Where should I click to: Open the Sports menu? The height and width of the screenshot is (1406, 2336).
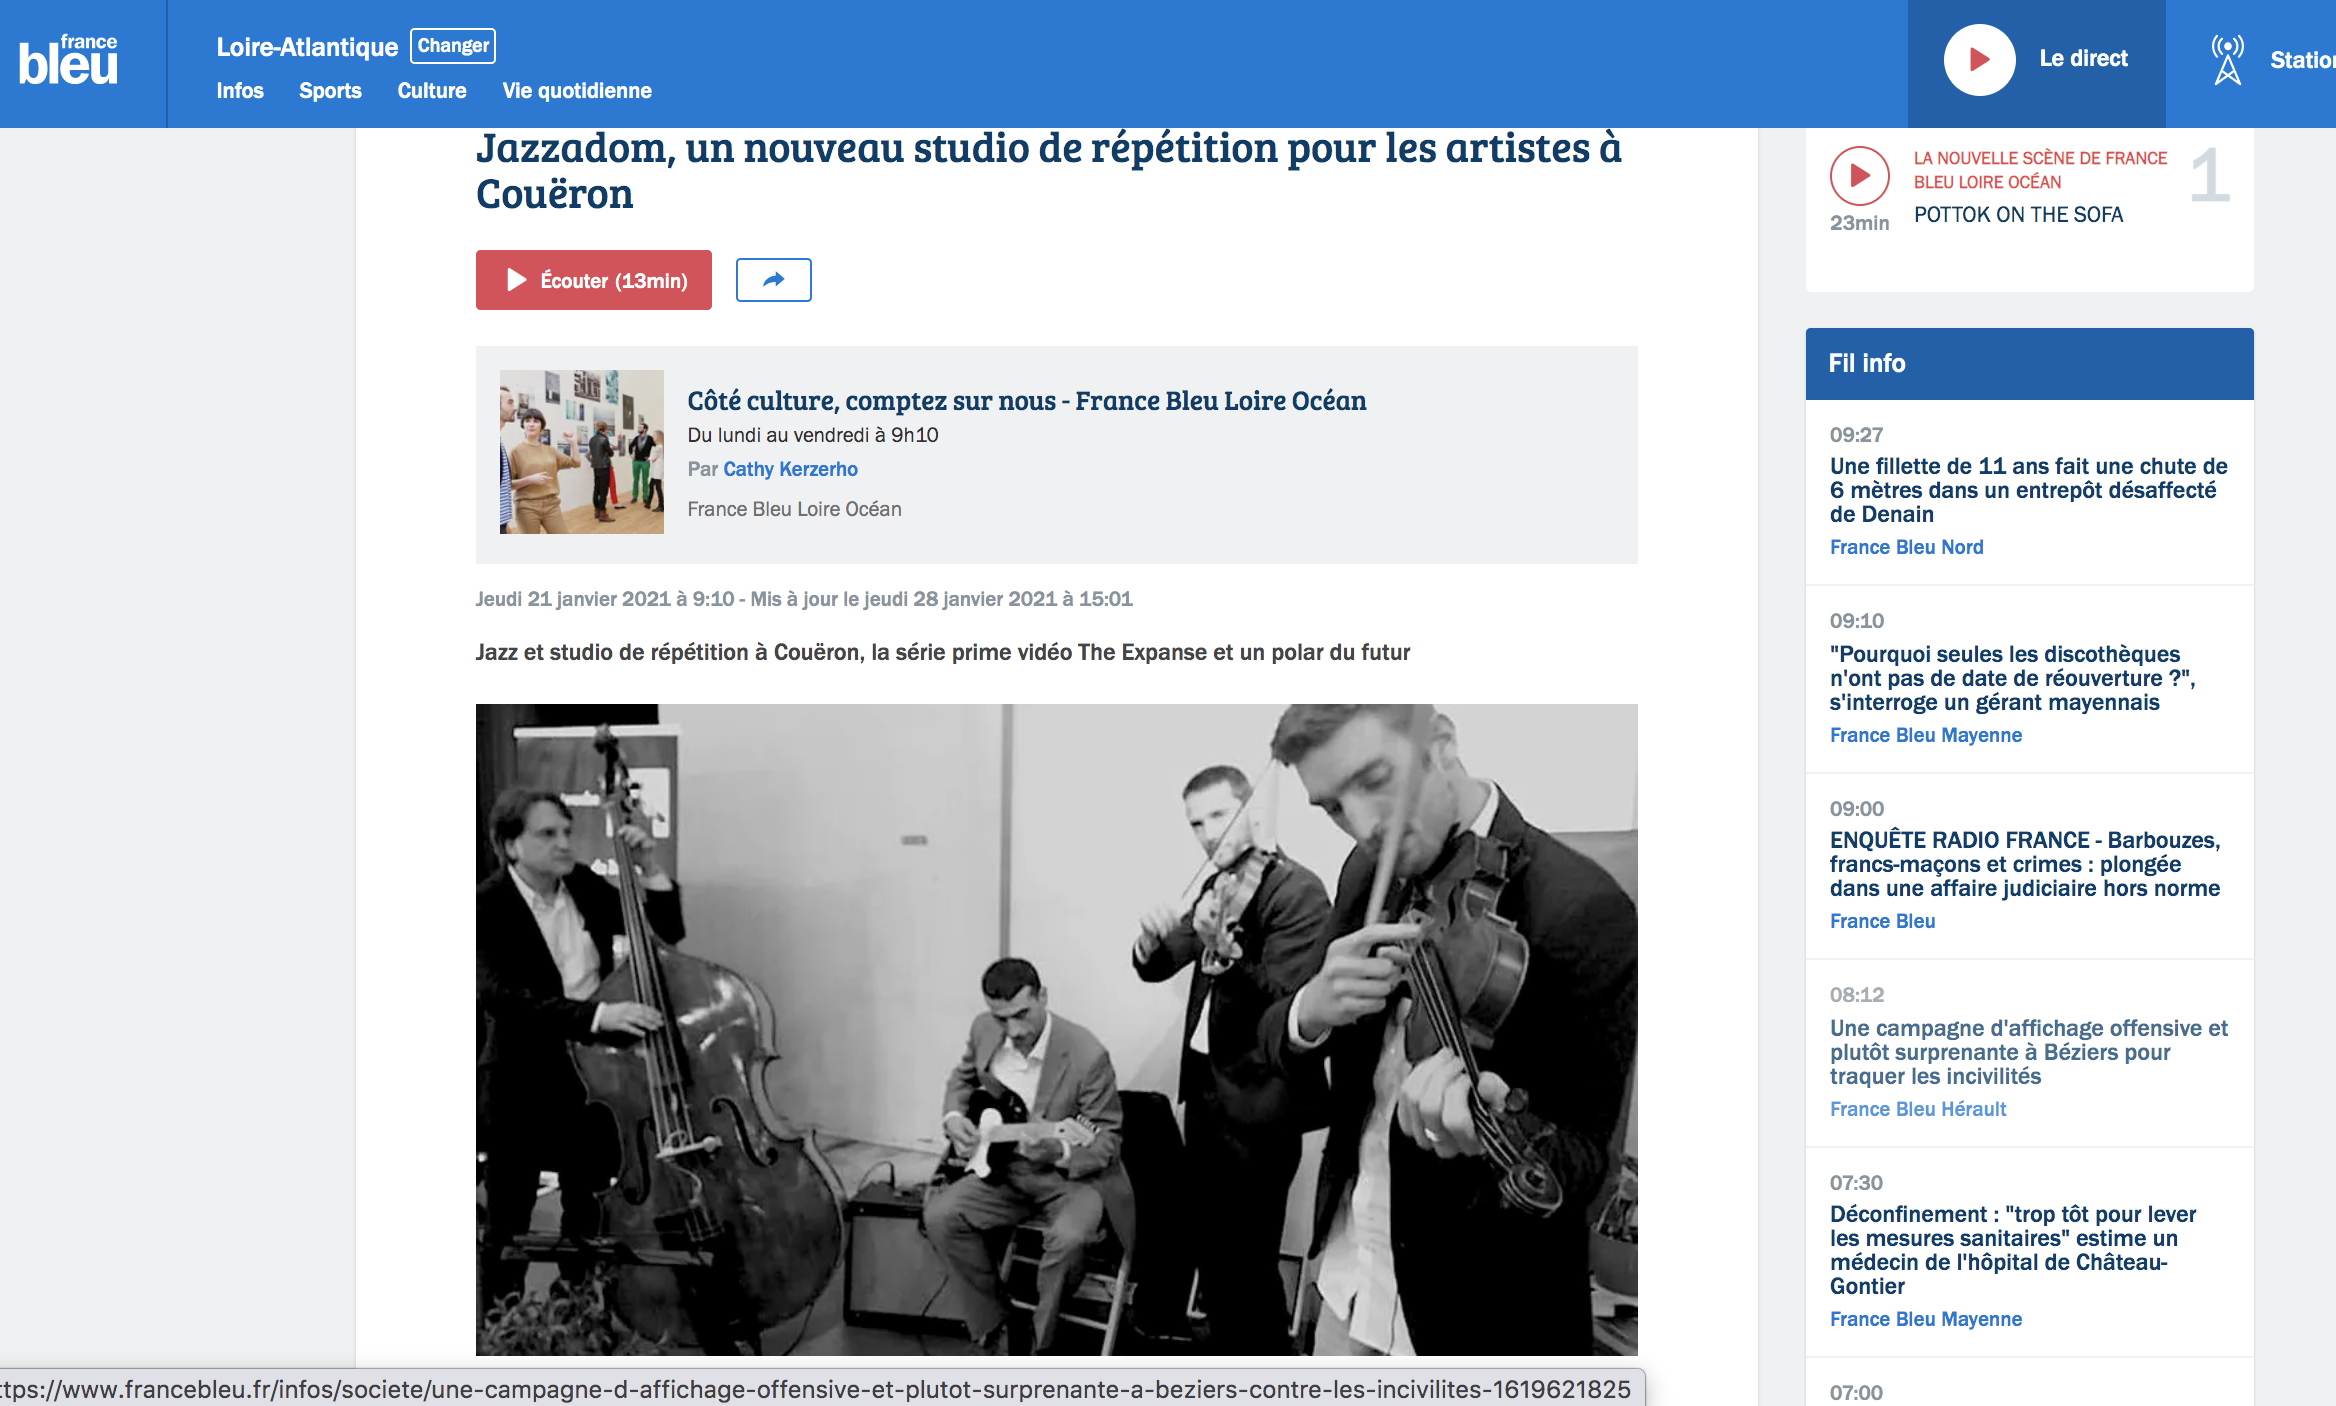tap(330, 91)
